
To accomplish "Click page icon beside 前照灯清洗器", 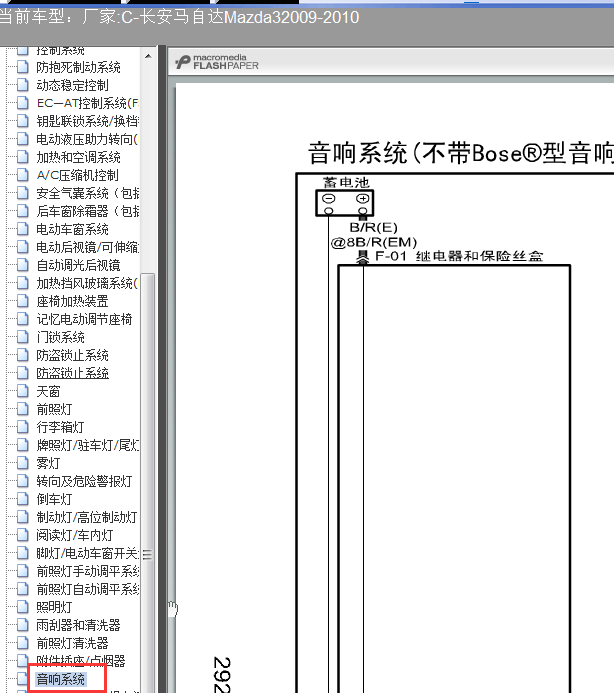I will tap(23, 644).
